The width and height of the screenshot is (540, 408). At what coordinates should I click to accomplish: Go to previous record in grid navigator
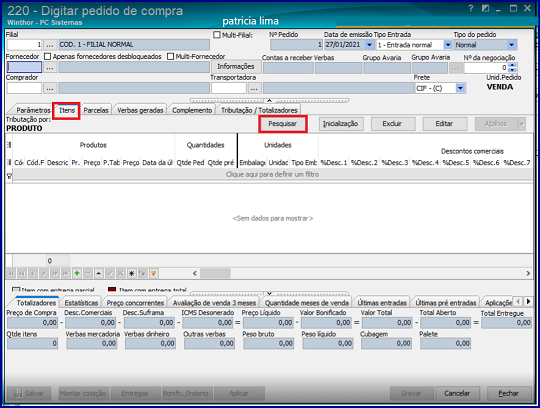[x=33, y=274]
